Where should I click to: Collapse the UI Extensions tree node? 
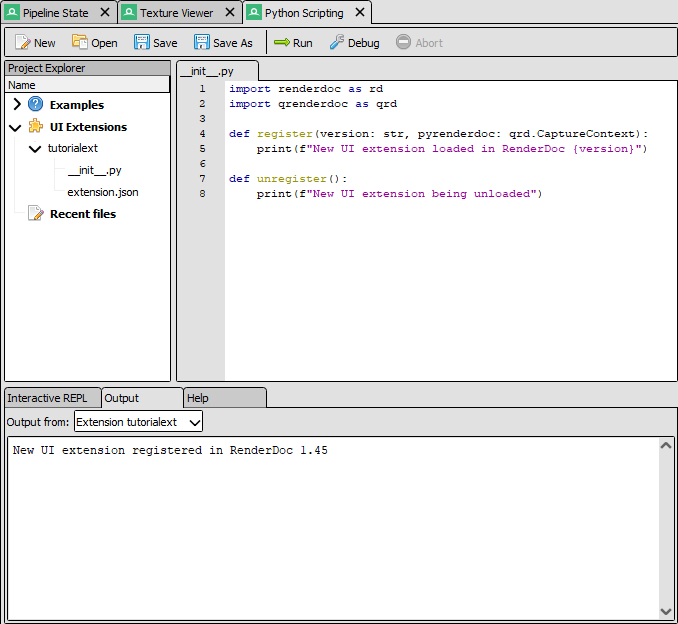[15, 128]
